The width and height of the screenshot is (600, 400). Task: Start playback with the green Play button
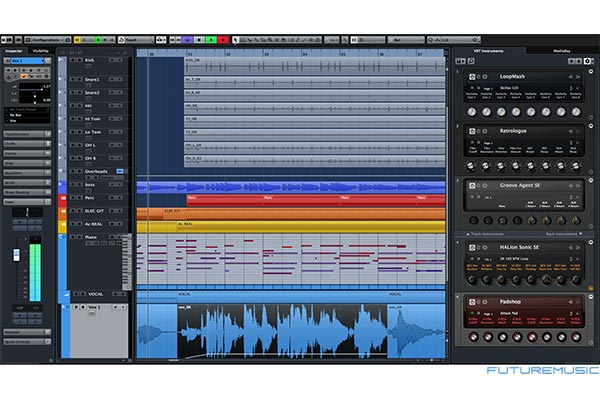tap(211, 40)
